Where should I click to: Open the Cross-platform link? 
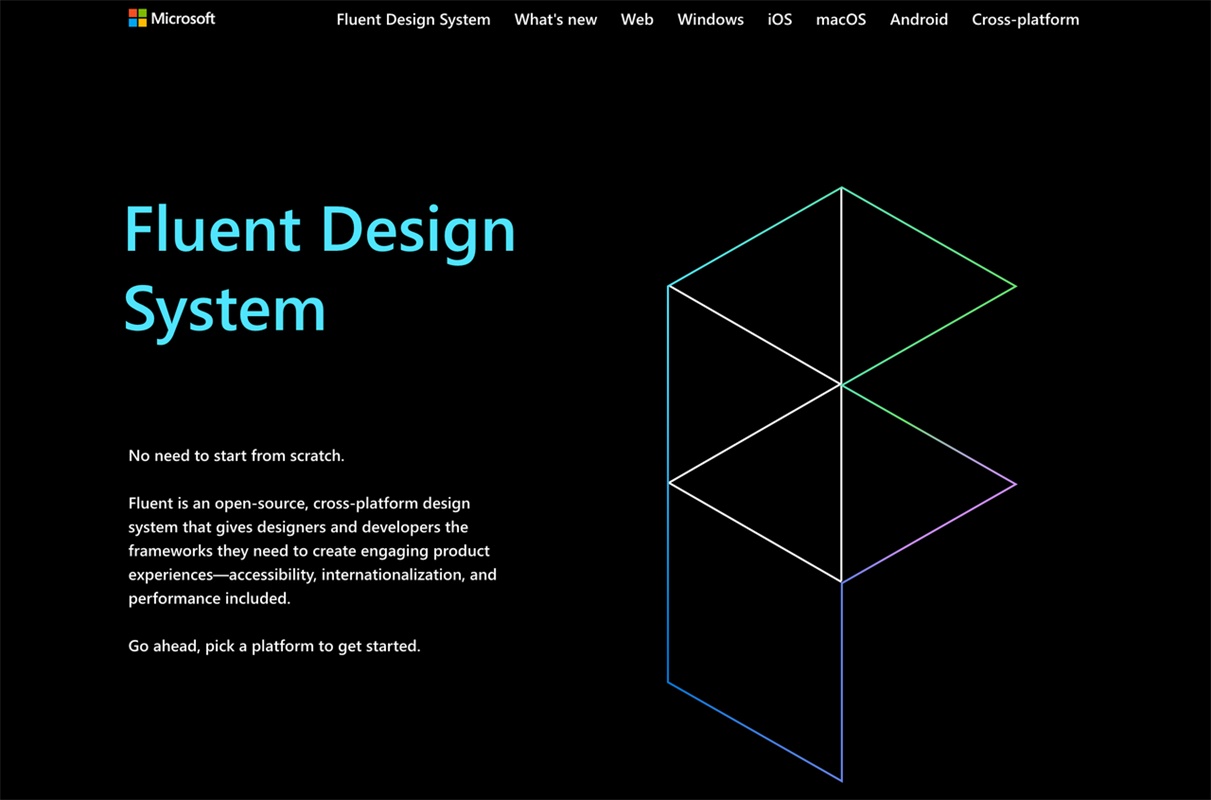point(1025,19)
